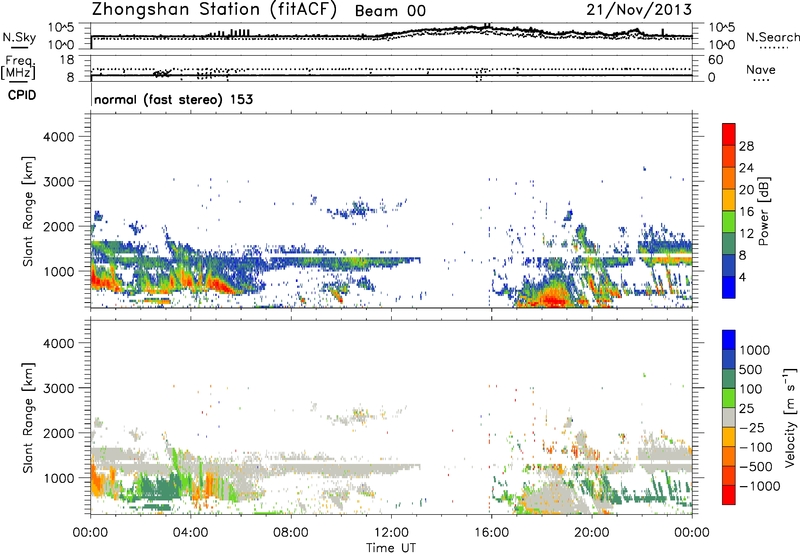This screenshot has width=800, height=554.
Task: Click the 'CPID' row label
Action: 22,95
